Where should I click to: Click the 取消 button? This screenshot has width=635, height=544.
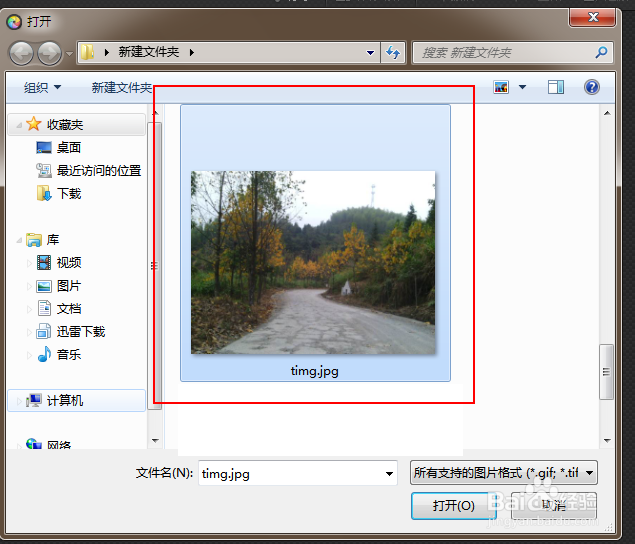554,506
